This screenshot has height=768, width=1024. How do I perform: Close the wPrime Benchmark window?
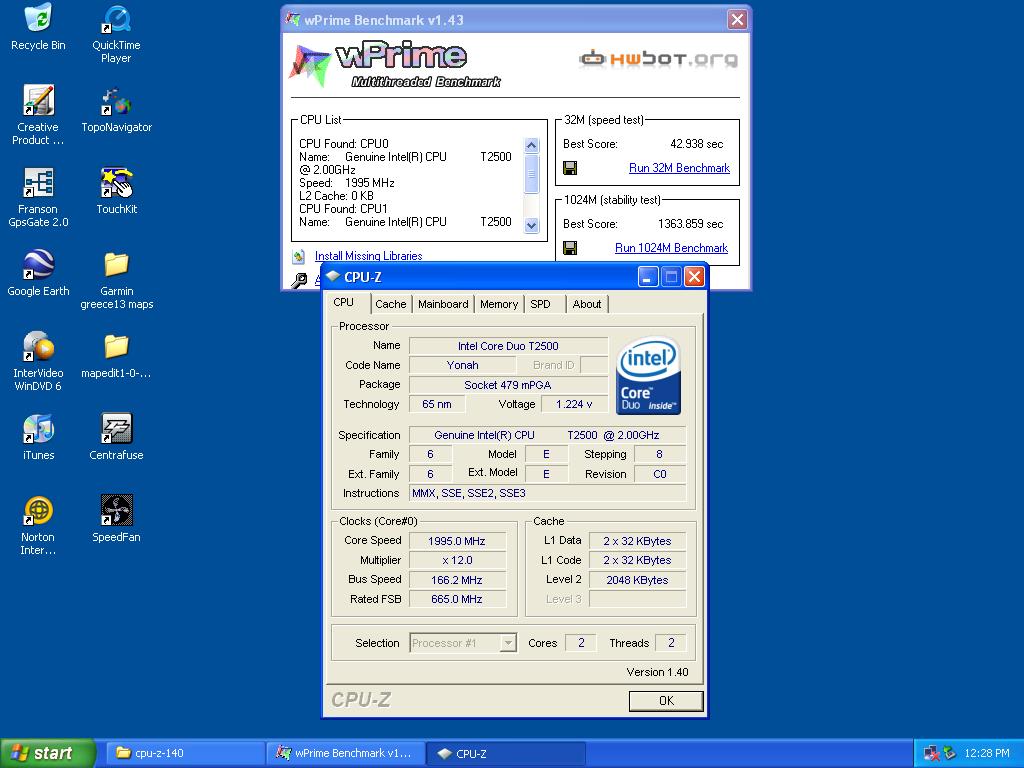pyautogui.click(x=737, y=20)
